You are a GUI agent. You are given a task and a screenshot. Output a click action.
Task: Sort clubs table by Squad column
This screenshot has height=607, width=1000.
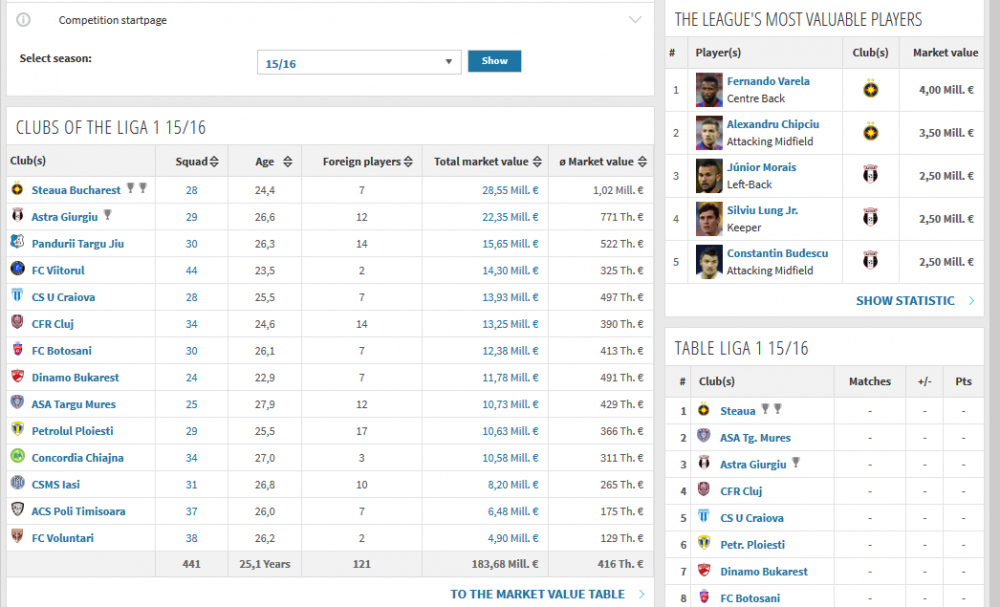214,162
